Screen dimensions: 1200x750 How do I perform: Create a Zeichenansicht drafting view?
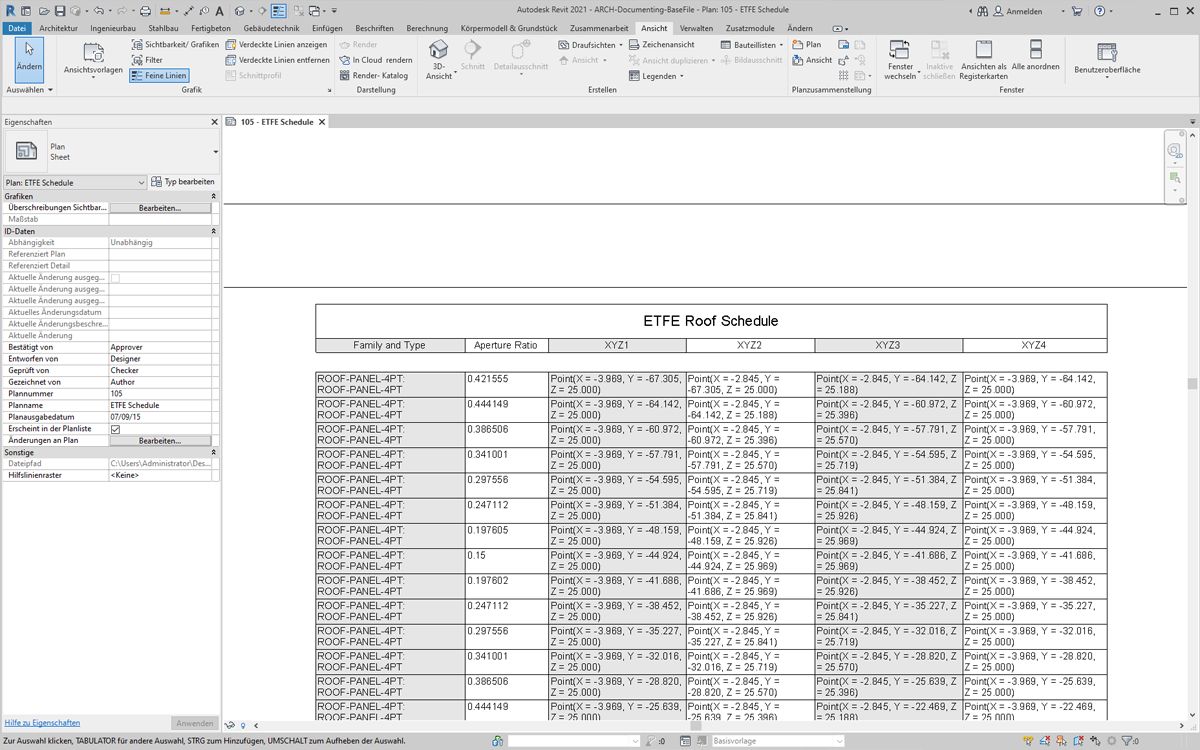pyautogui.click(x=661, y=45)
